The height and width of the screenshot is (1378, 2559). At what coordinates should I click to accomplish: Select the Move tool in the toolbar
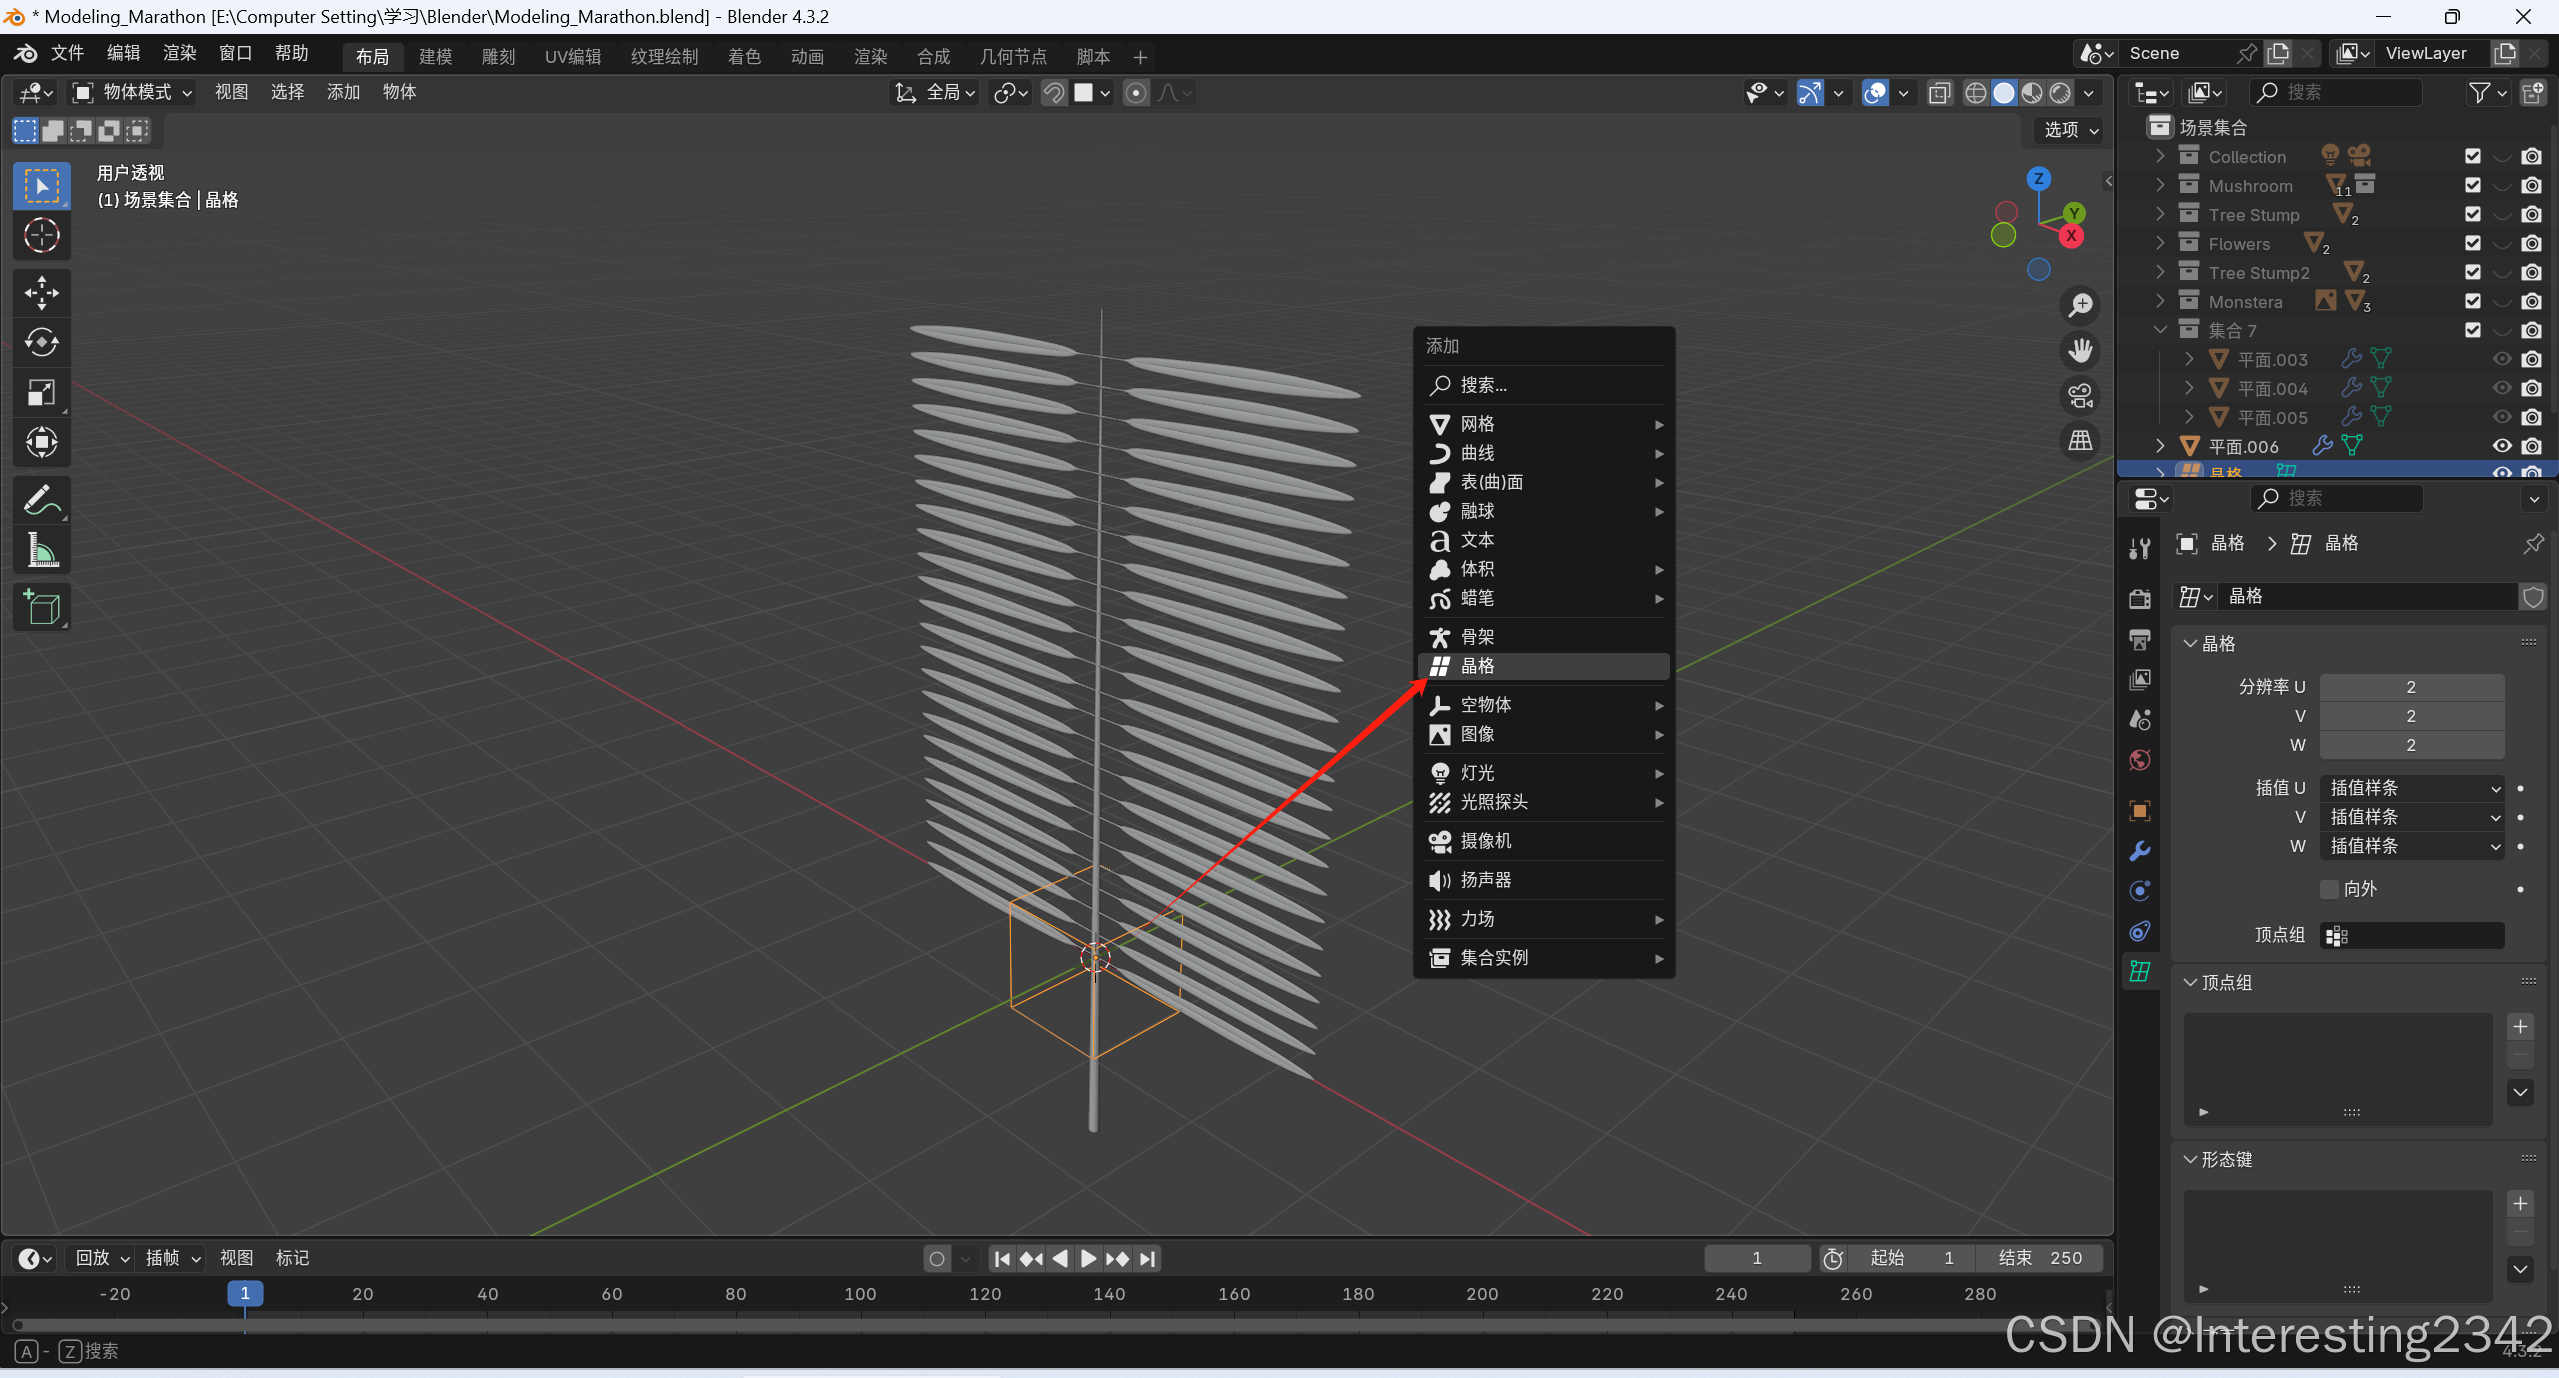[x=41, y=293]
